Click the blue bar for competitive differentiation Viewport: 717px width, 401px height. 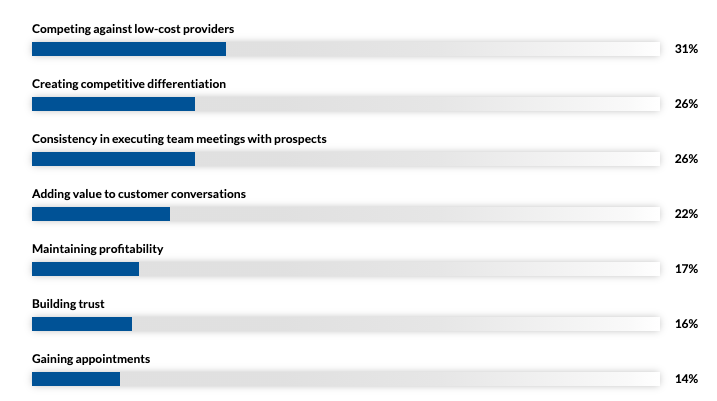pos(113,104)
